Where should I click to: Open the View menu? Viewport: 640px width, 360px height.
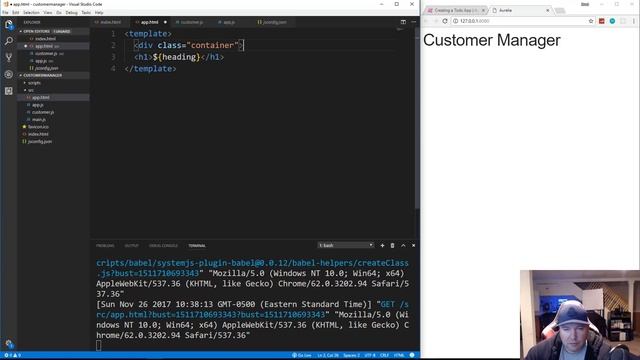48,13
